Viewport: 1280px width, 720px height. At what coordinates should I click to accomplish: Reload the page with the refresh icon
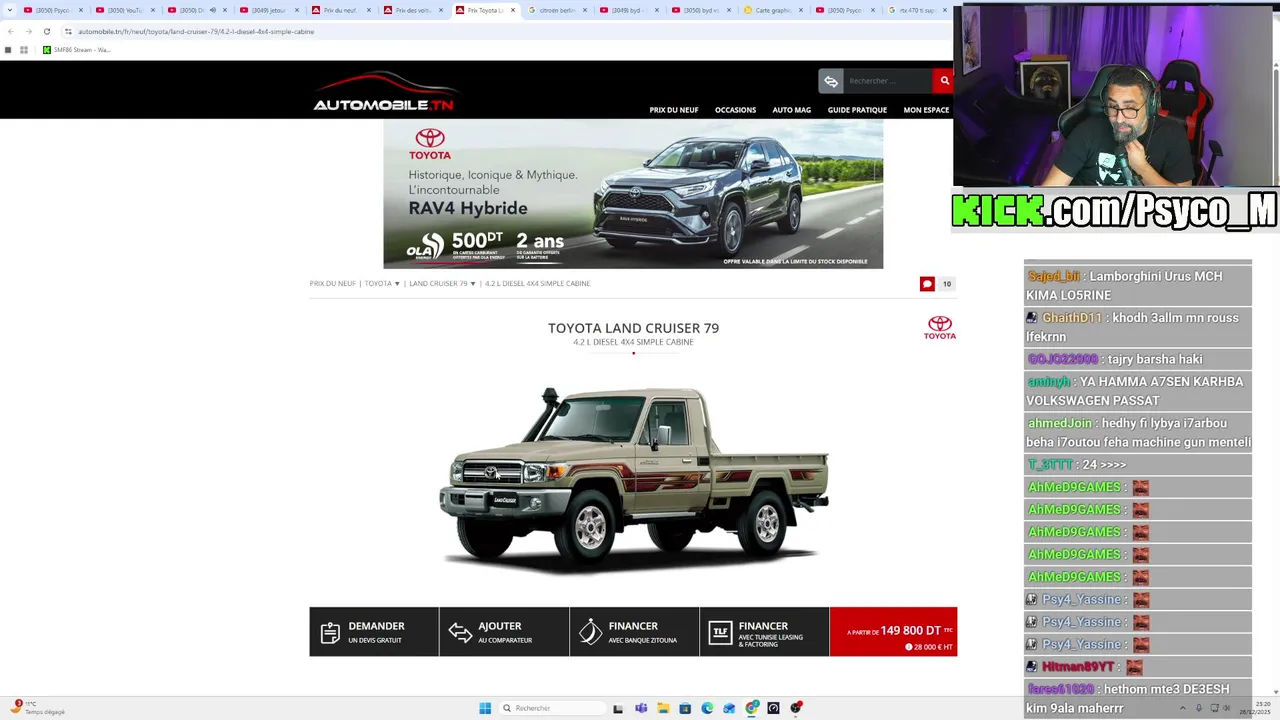(46, 31)
